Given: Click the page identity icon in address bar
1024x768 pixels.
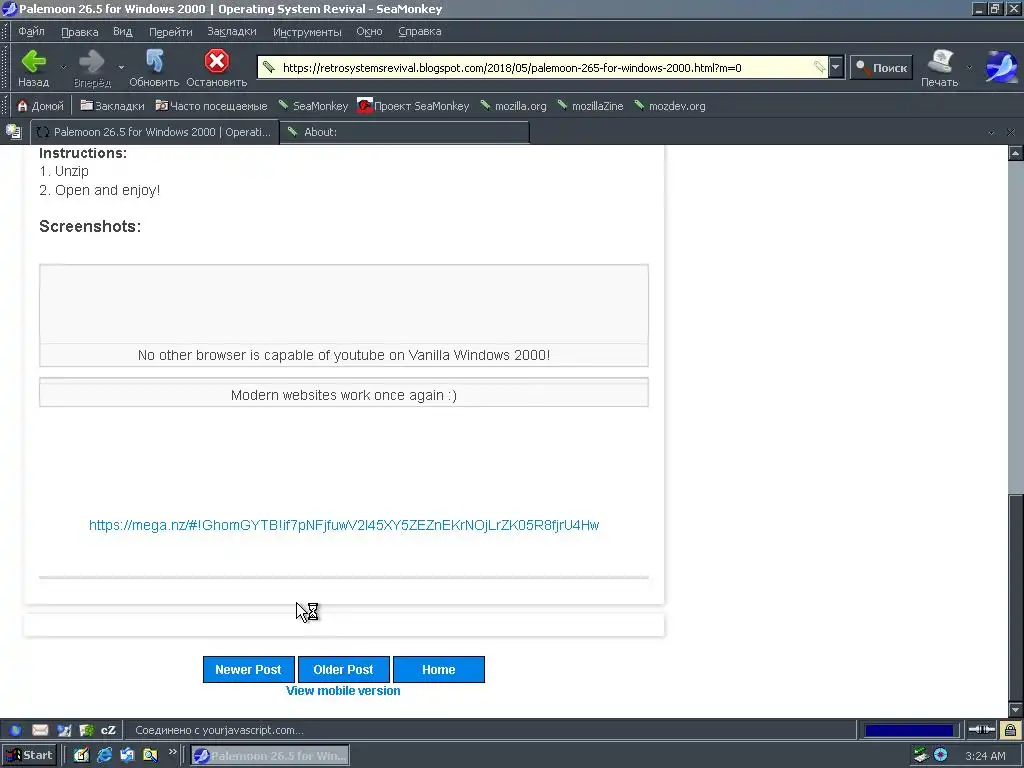Looking at the screenshot, I should pyautogui.click(x=268, y=67).
